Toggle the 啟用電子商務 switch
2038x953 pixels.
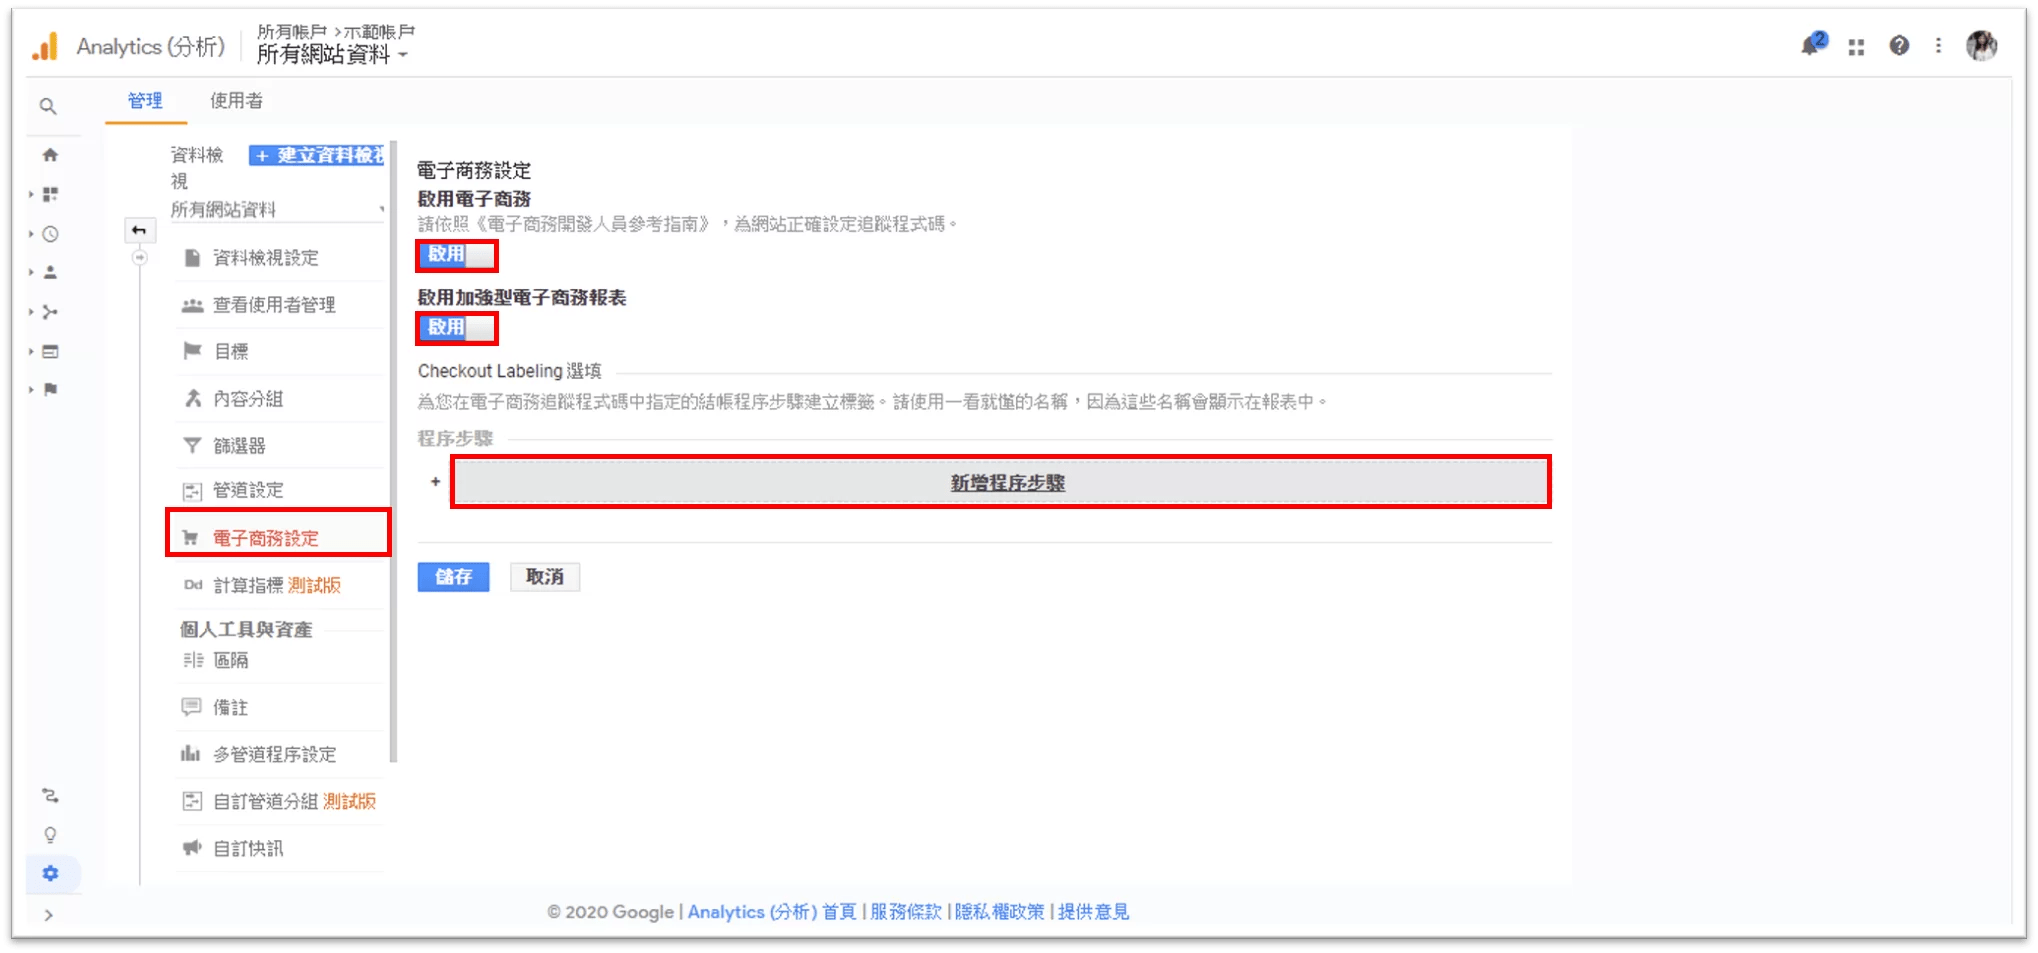pos(457,255)
